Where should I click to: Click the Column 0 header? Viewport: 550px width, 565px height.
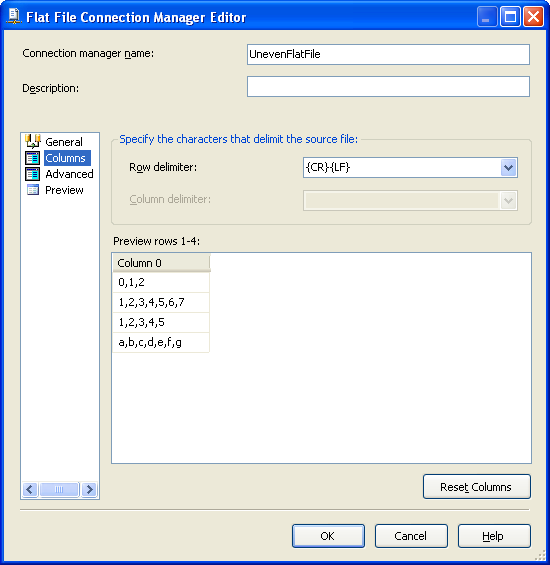point(161,263)
